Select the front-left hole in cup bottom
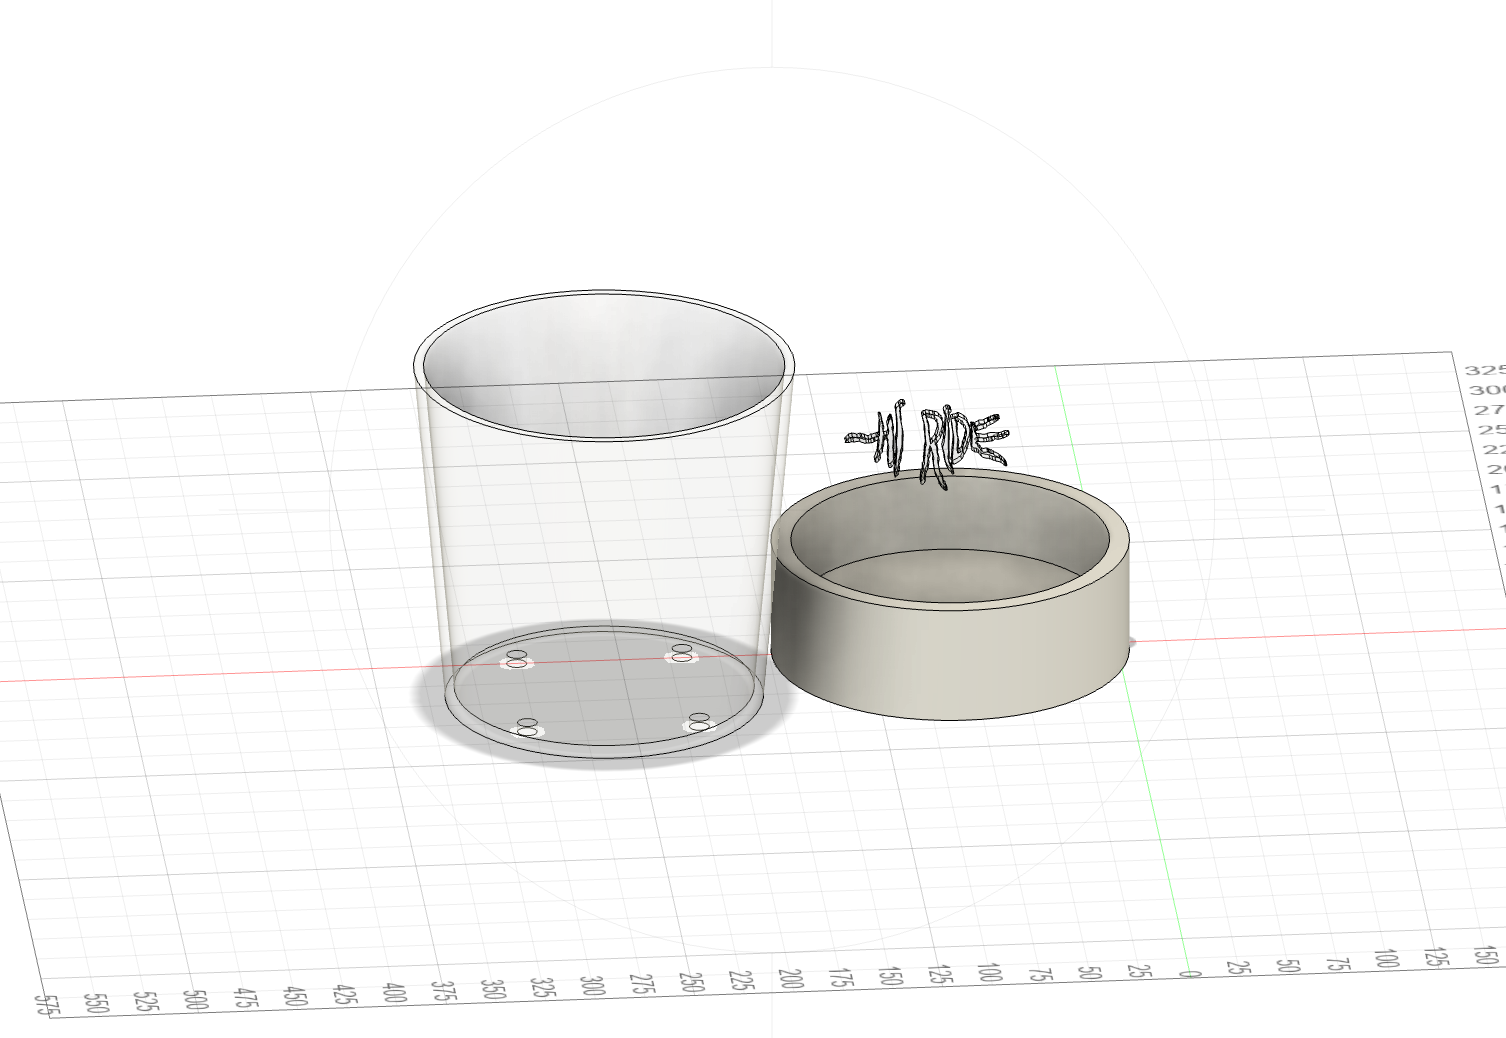Screen dimensions: 1506x1038 527,727
